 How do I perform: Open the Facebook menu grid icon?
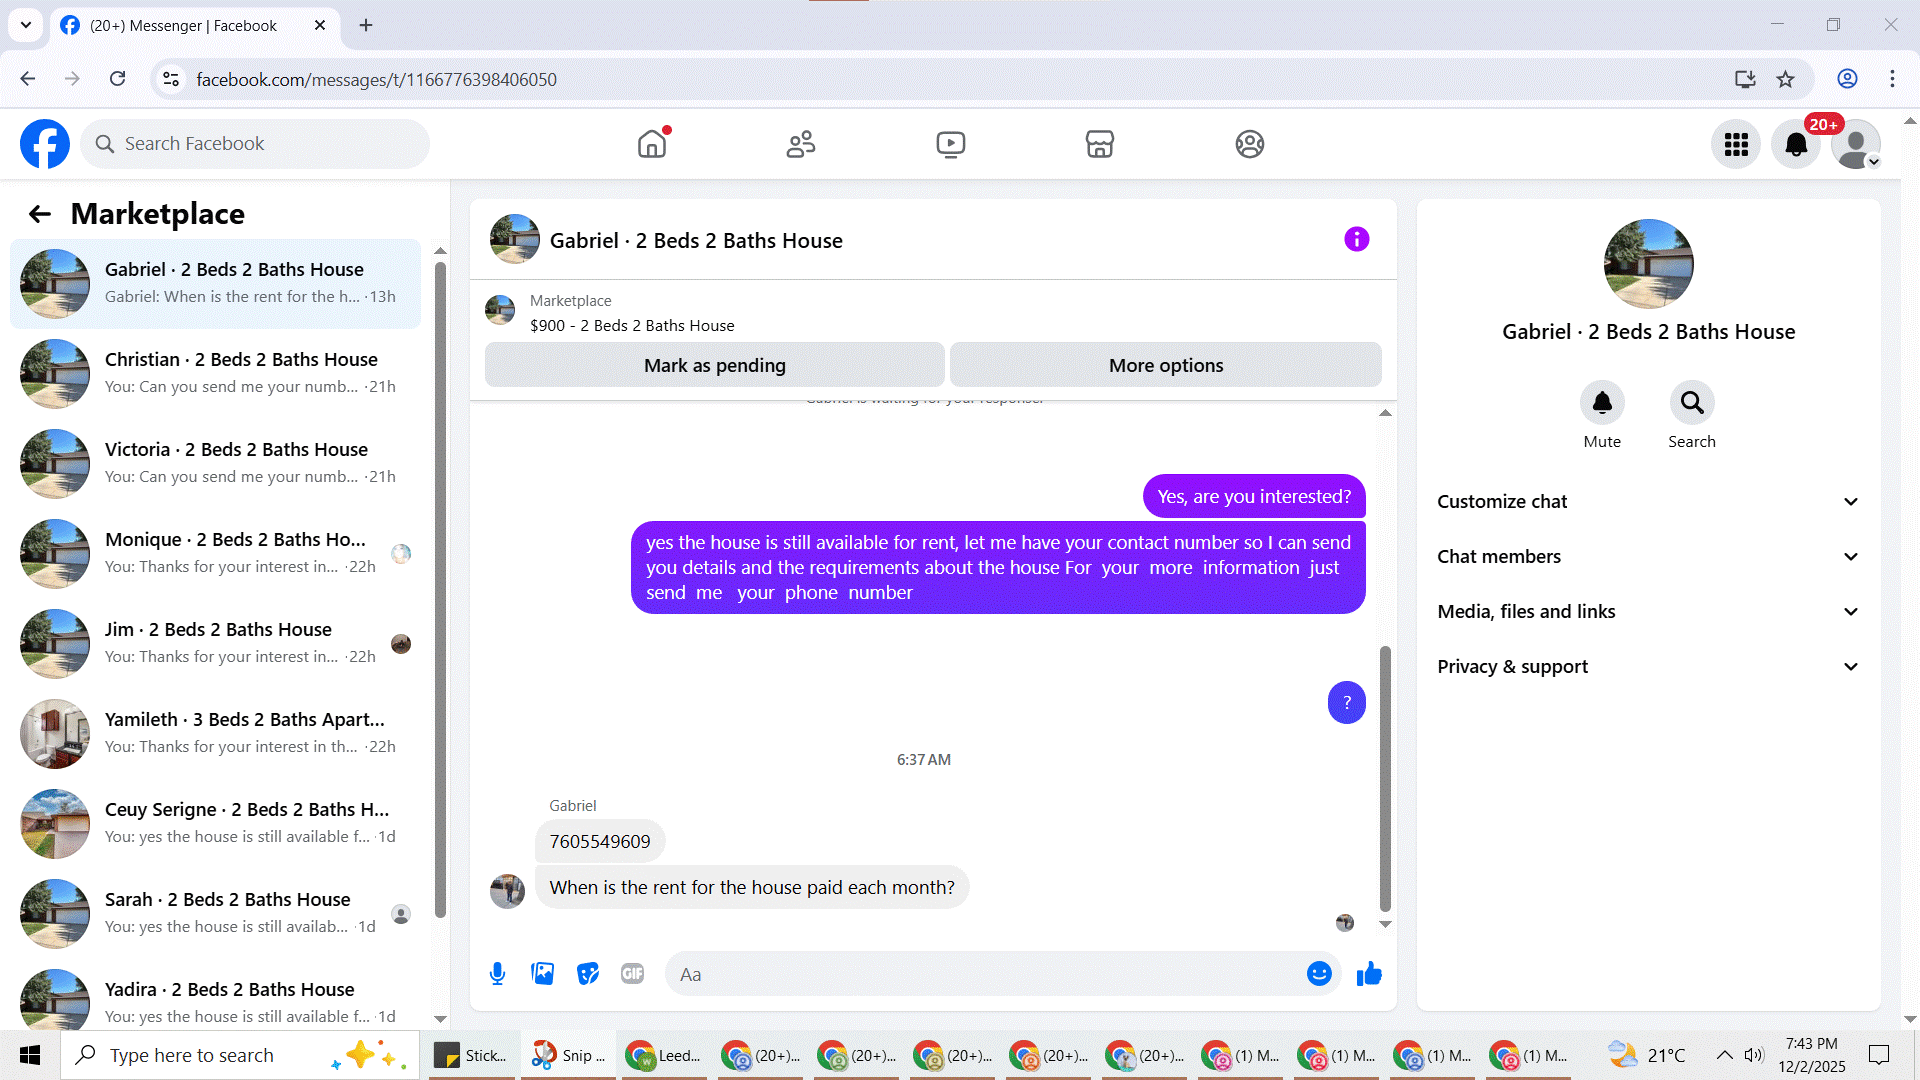click(x=1736, y=145)
